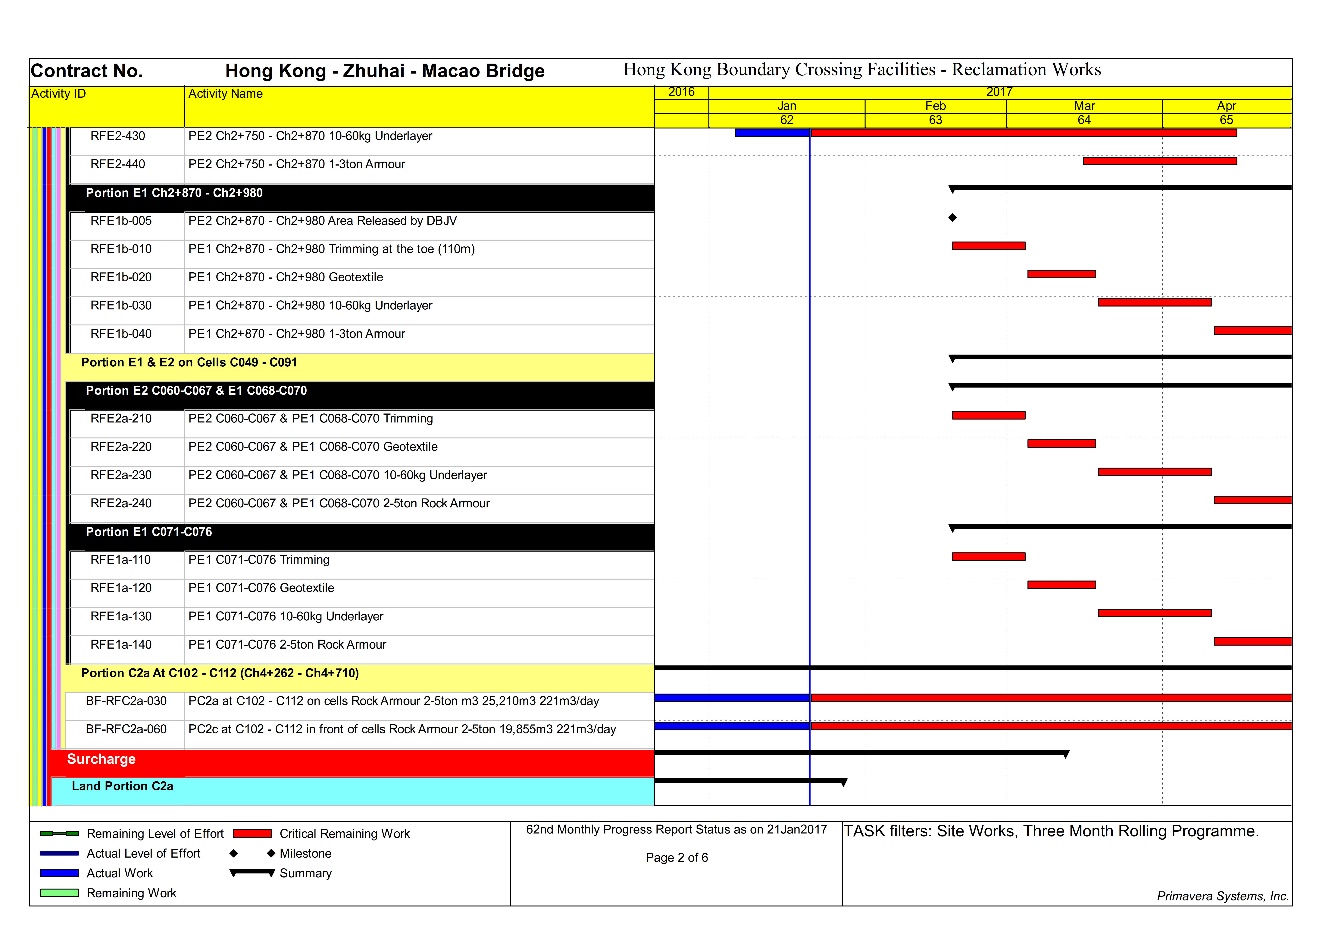
Task: Select the Surcharge summary bar in the chart
Action: (862, 753)
